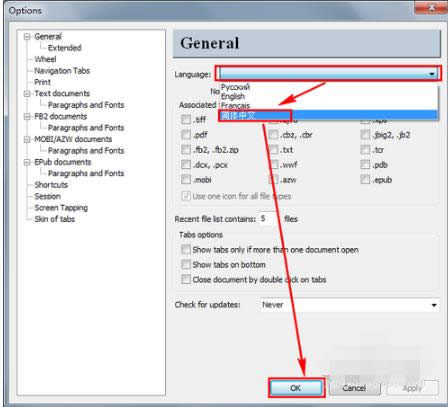This screenshot has width=448, height=407.
Task: Enable Close document by double click on tabs
Action: (186, 279)
